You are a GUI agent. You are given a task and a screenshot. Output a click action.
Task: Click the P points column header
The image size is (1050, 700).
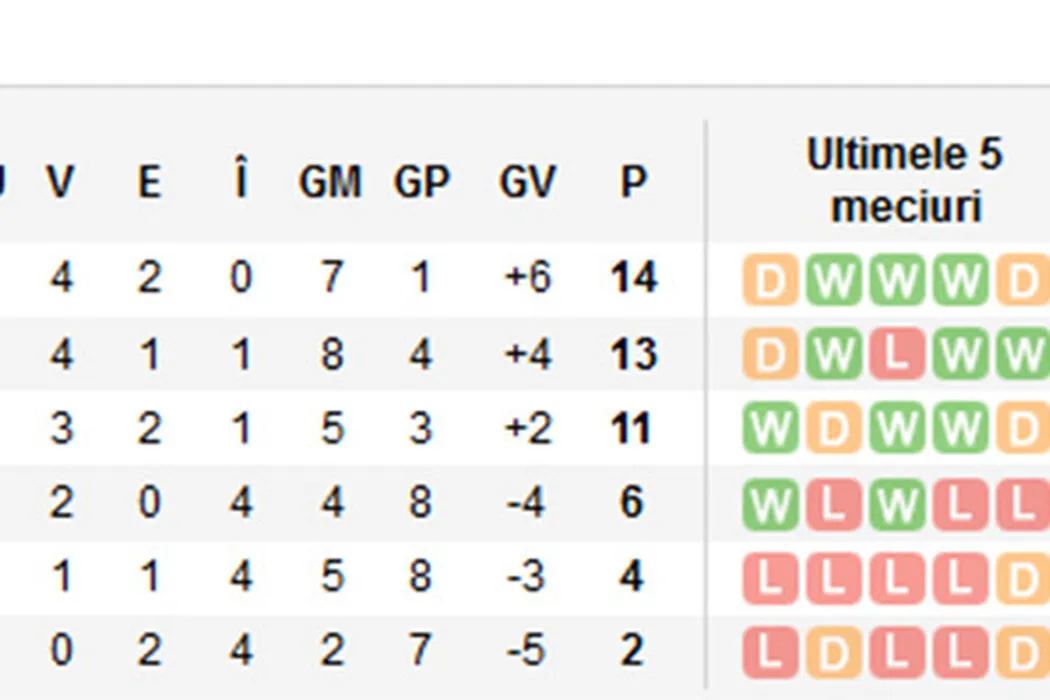632,182
